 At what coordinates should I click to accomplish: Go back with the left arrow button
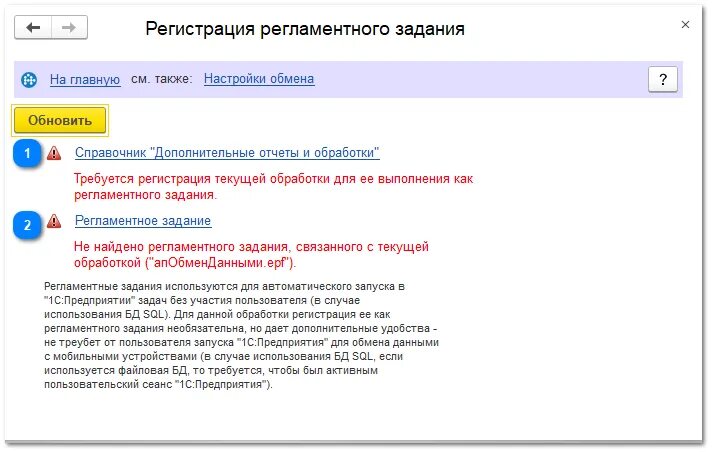coord(33,27)
